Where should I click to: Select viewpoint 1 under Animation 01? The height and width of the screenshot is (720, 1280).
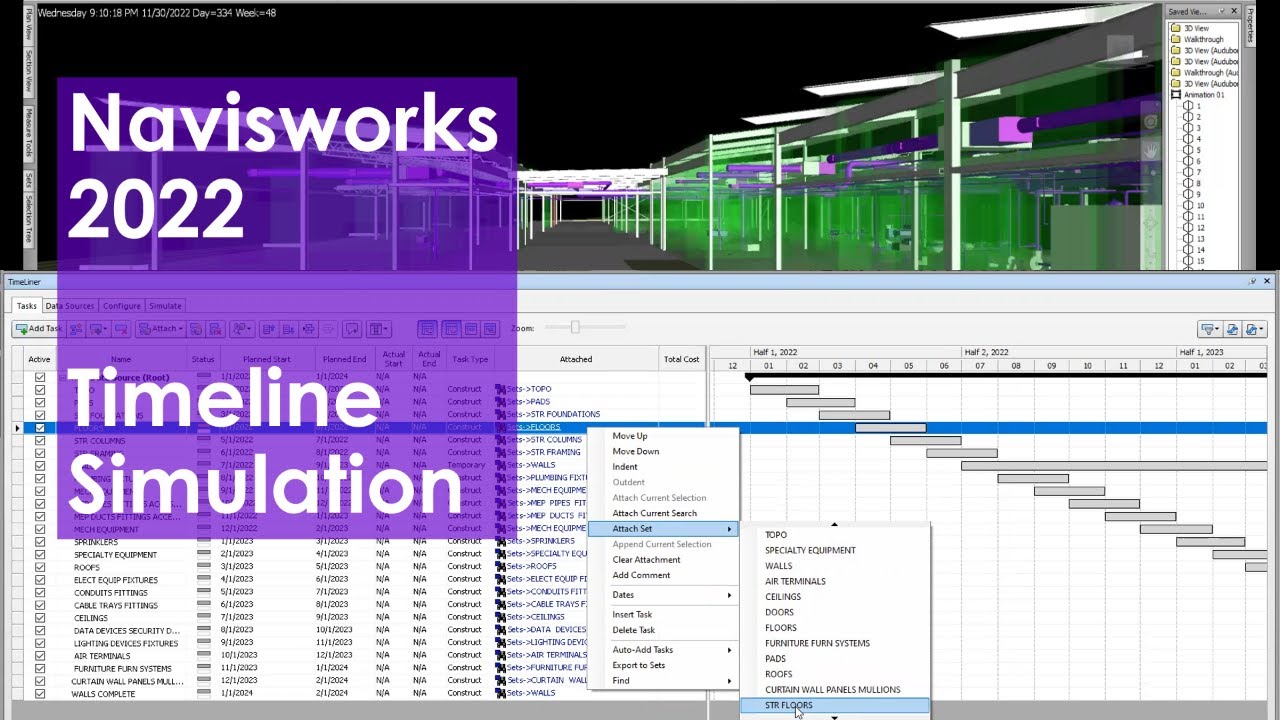1199,106
